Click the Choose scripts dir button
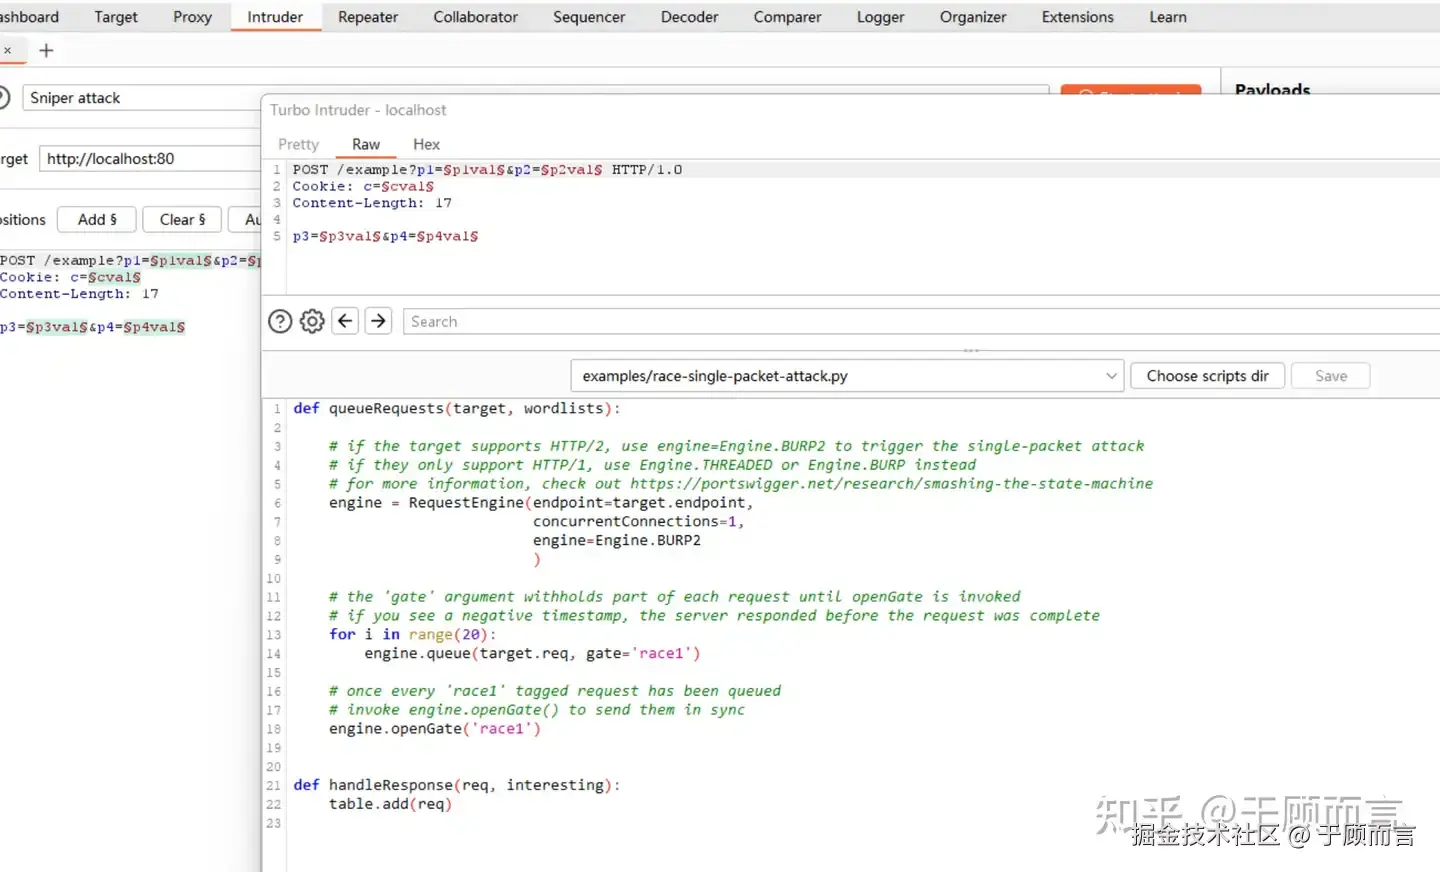The image size is (1440, 872). pyautogui.click(x=1207, y=376)
